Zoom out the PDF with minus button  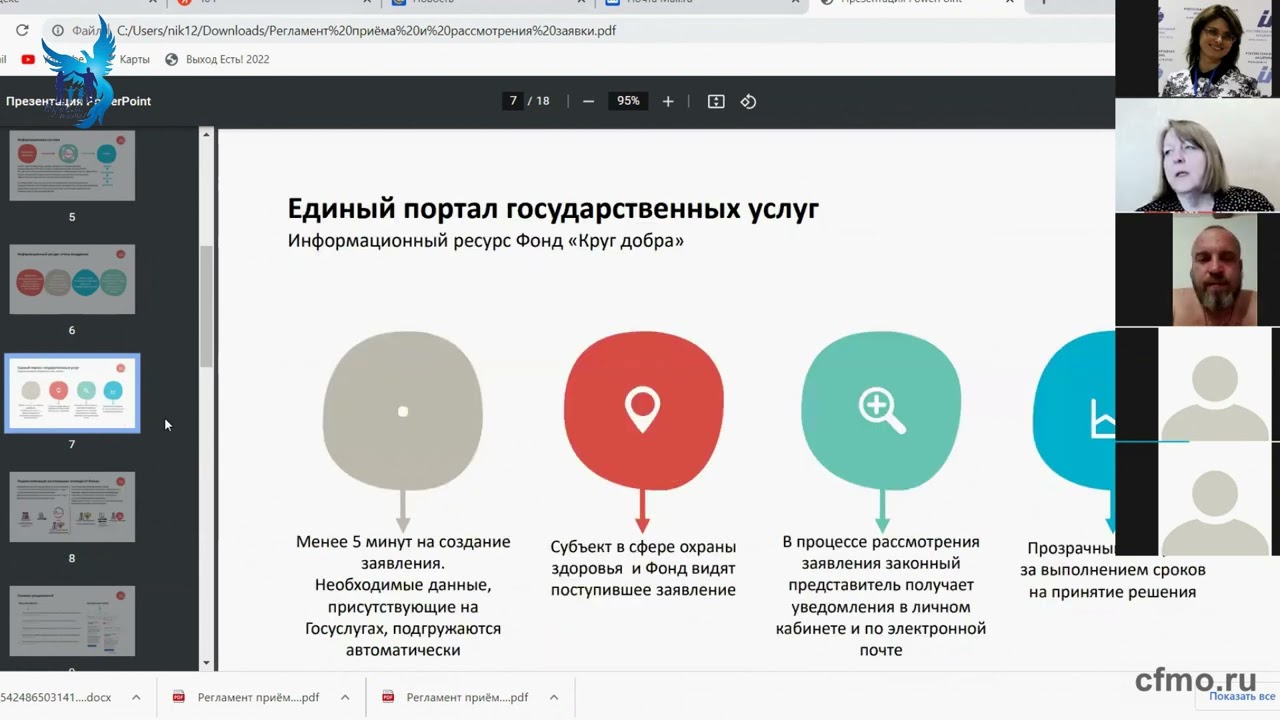click(x=588, y=101)
